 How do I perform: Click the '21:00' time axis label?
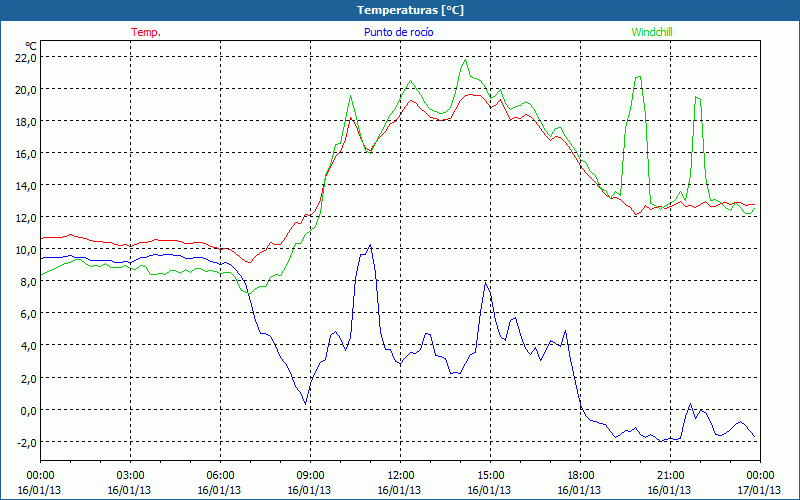point(670,475)
